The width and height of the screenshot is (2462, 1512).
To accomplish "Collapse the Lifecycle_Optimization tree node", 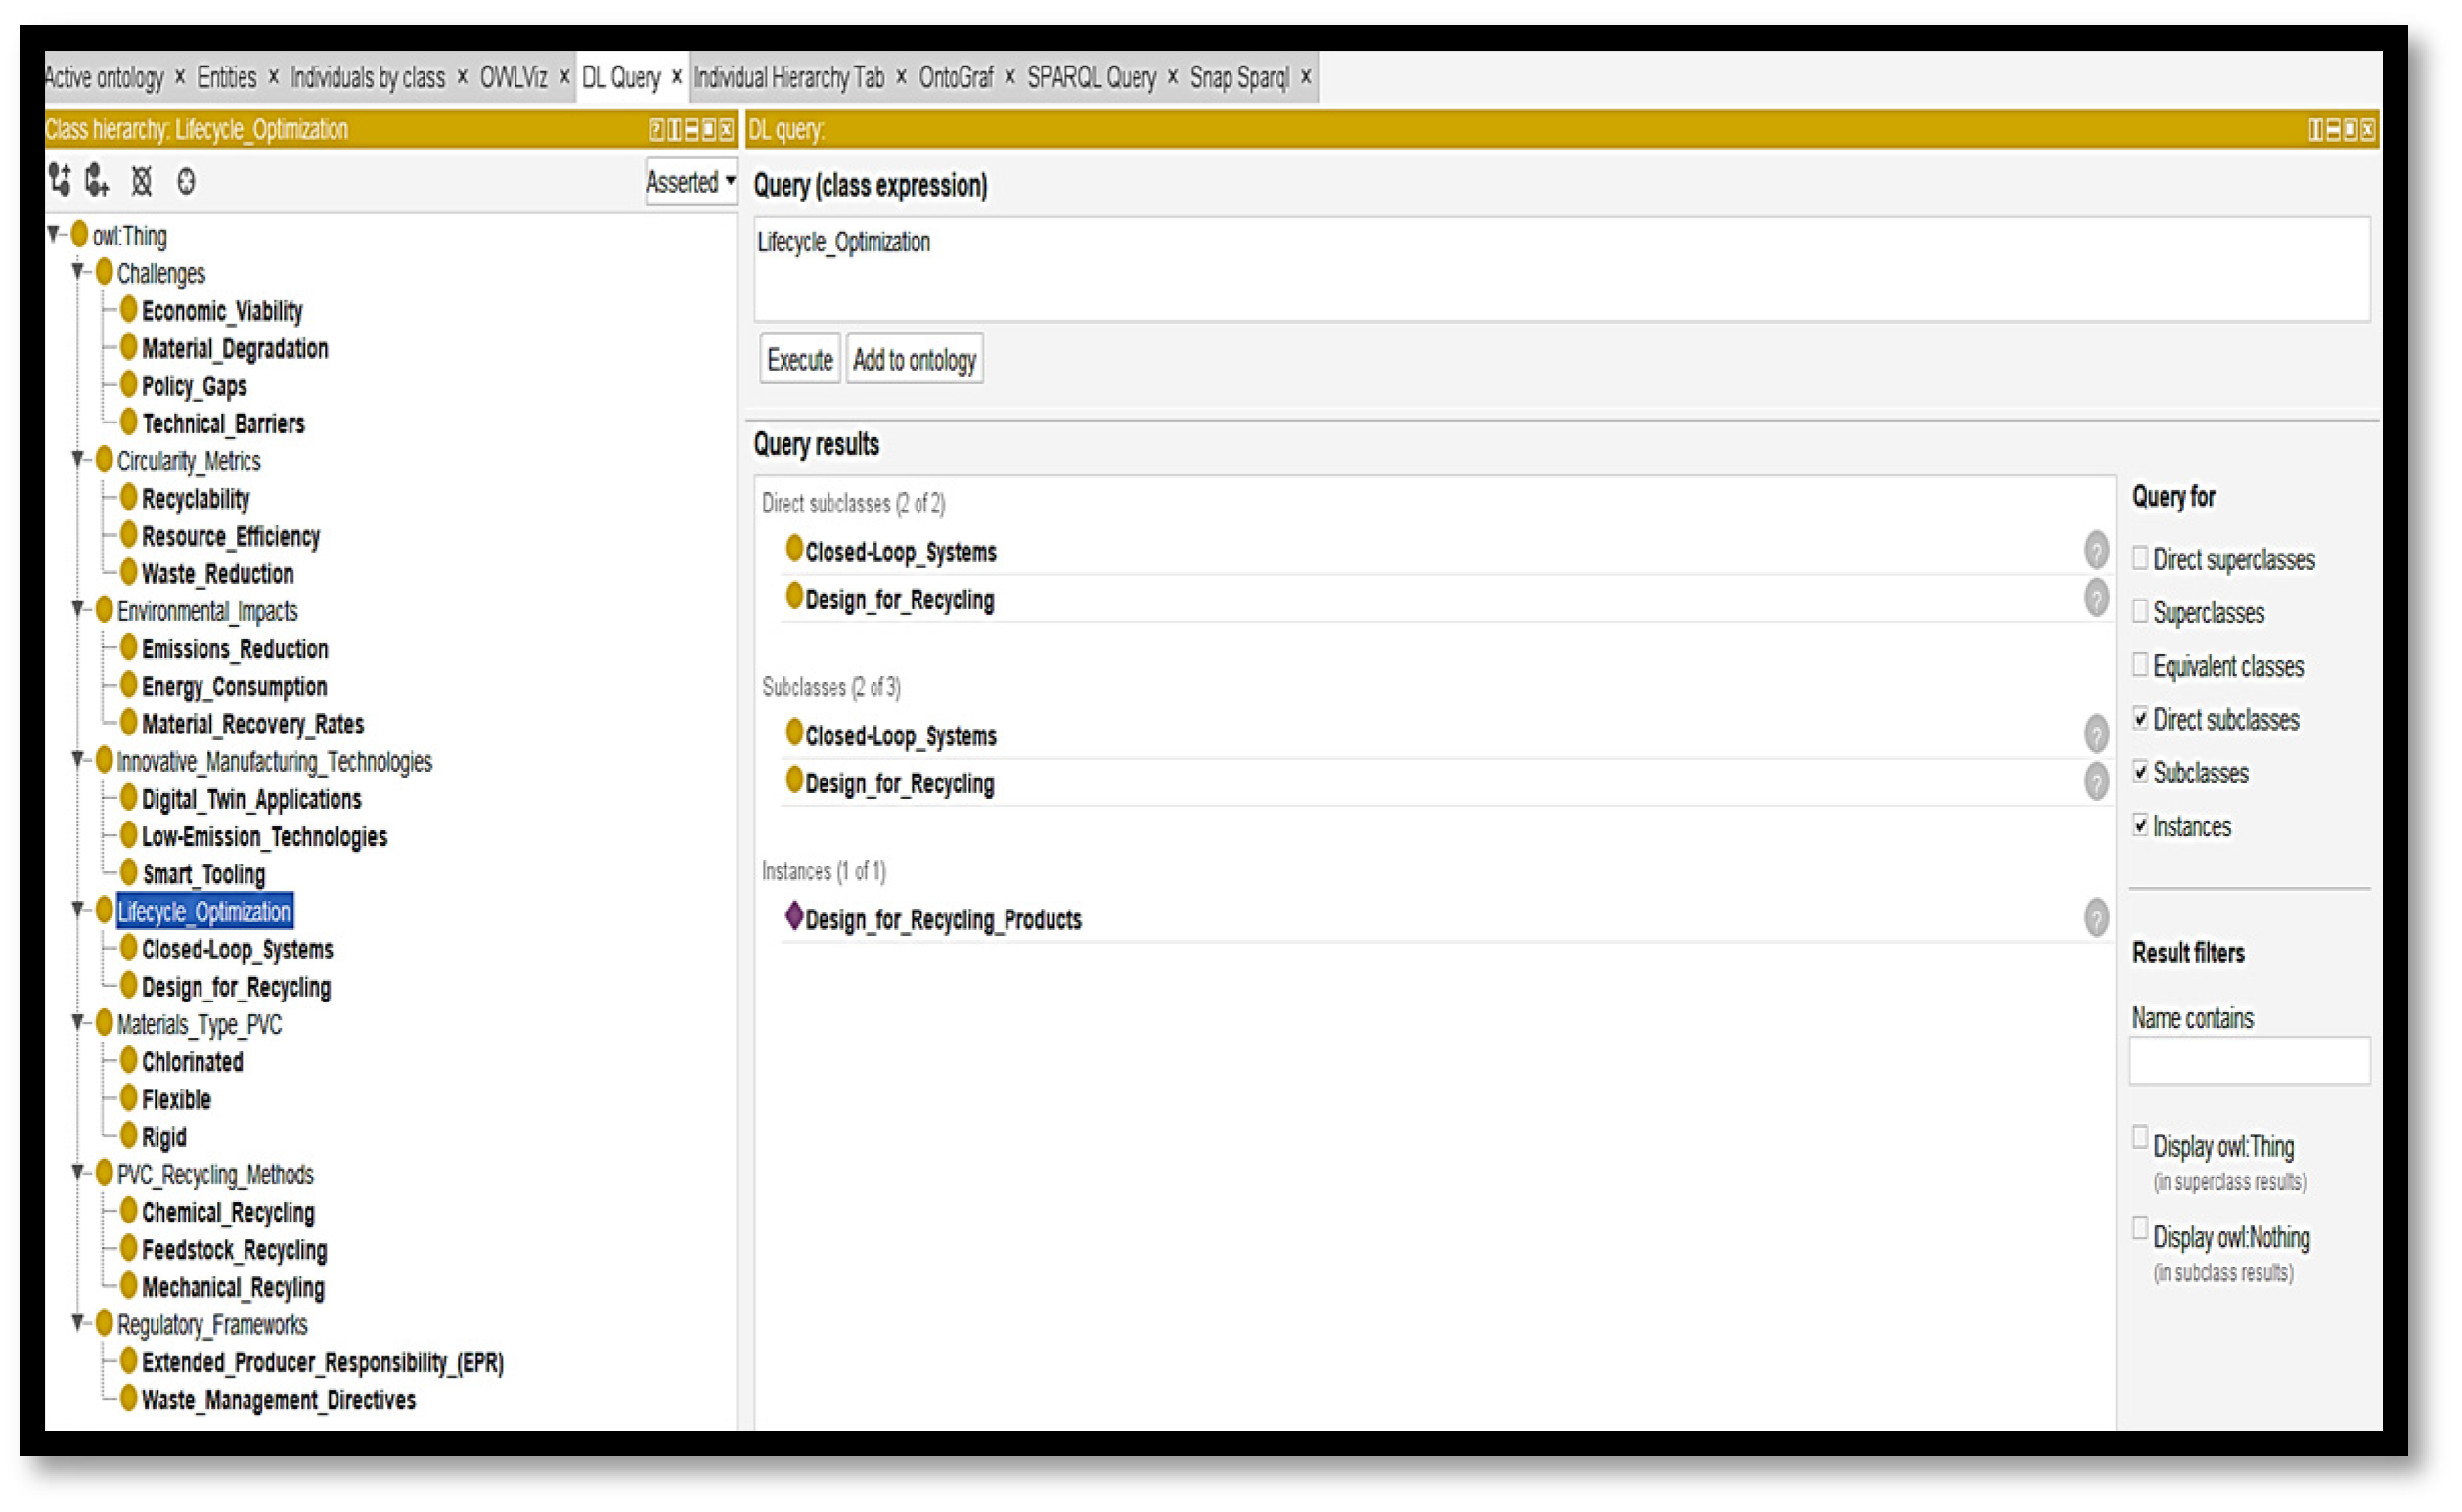I will (78, 910).
